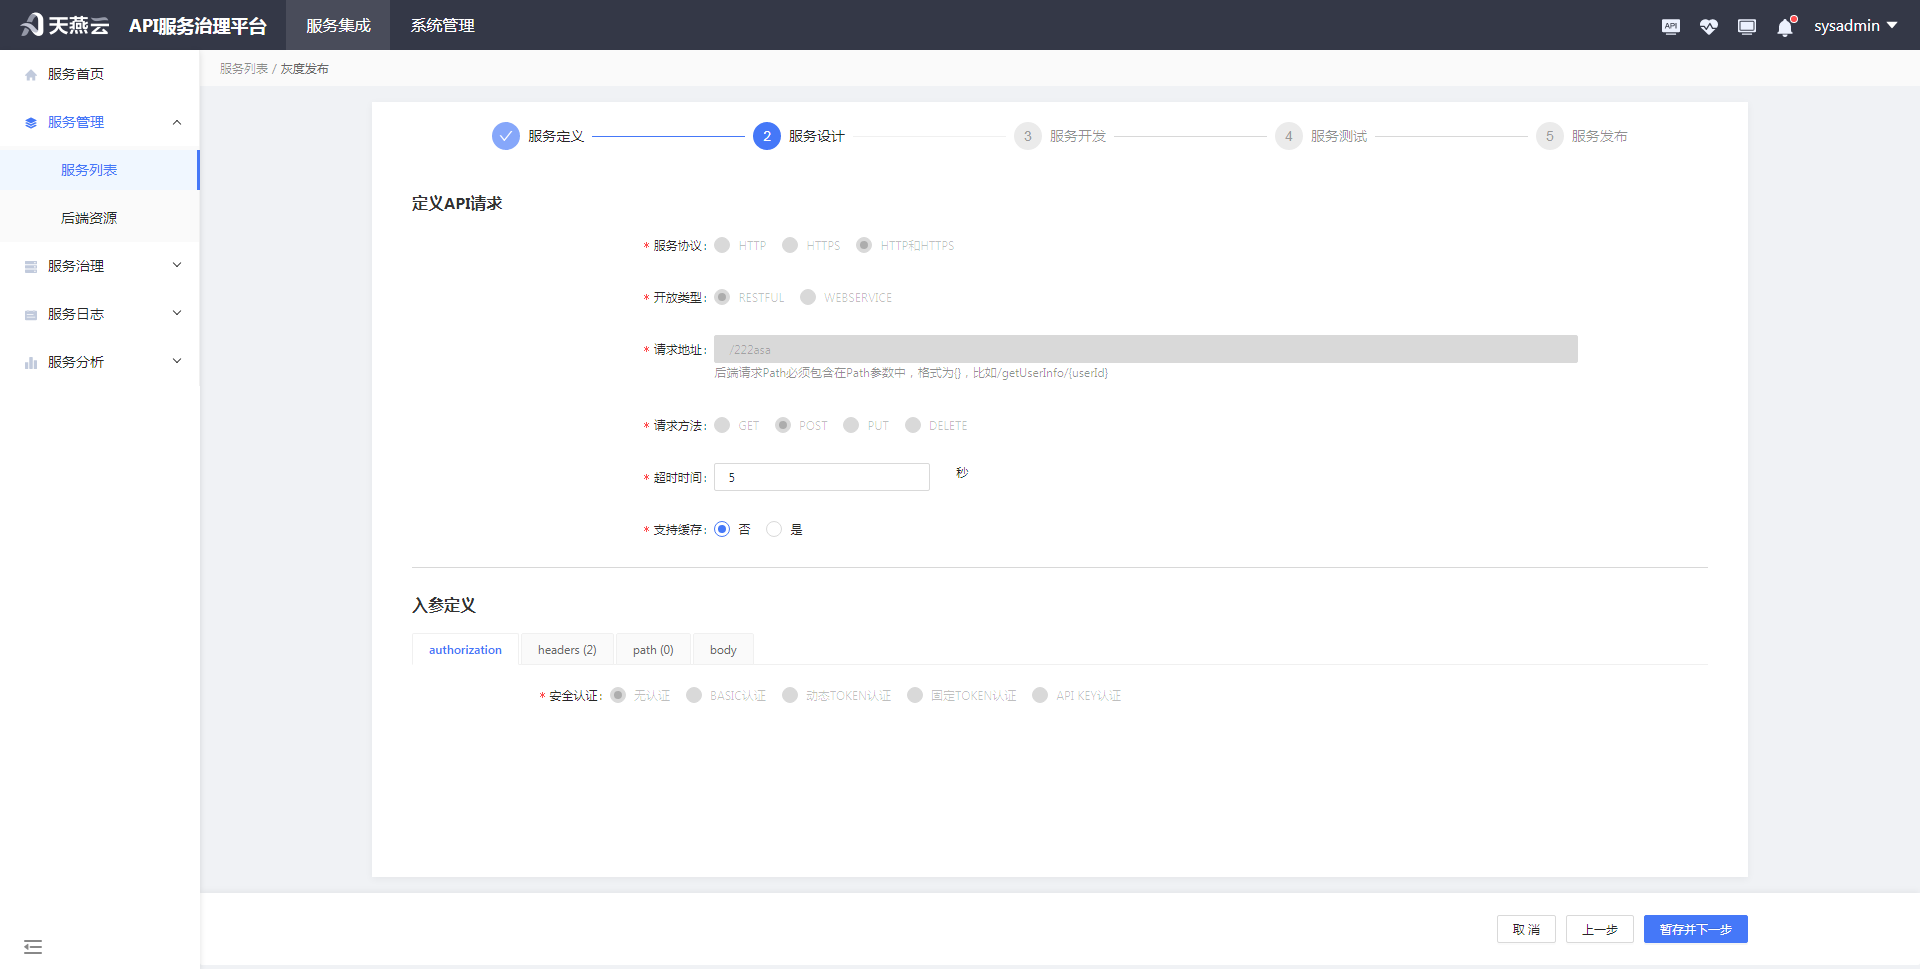
Task: Click the 服务分析 bar chart icon
Action: point(29,361)
